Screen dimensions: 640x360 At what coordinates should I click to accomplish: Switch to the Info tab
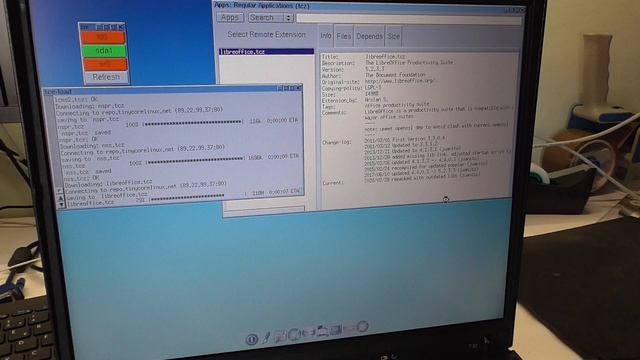[326, 36]
